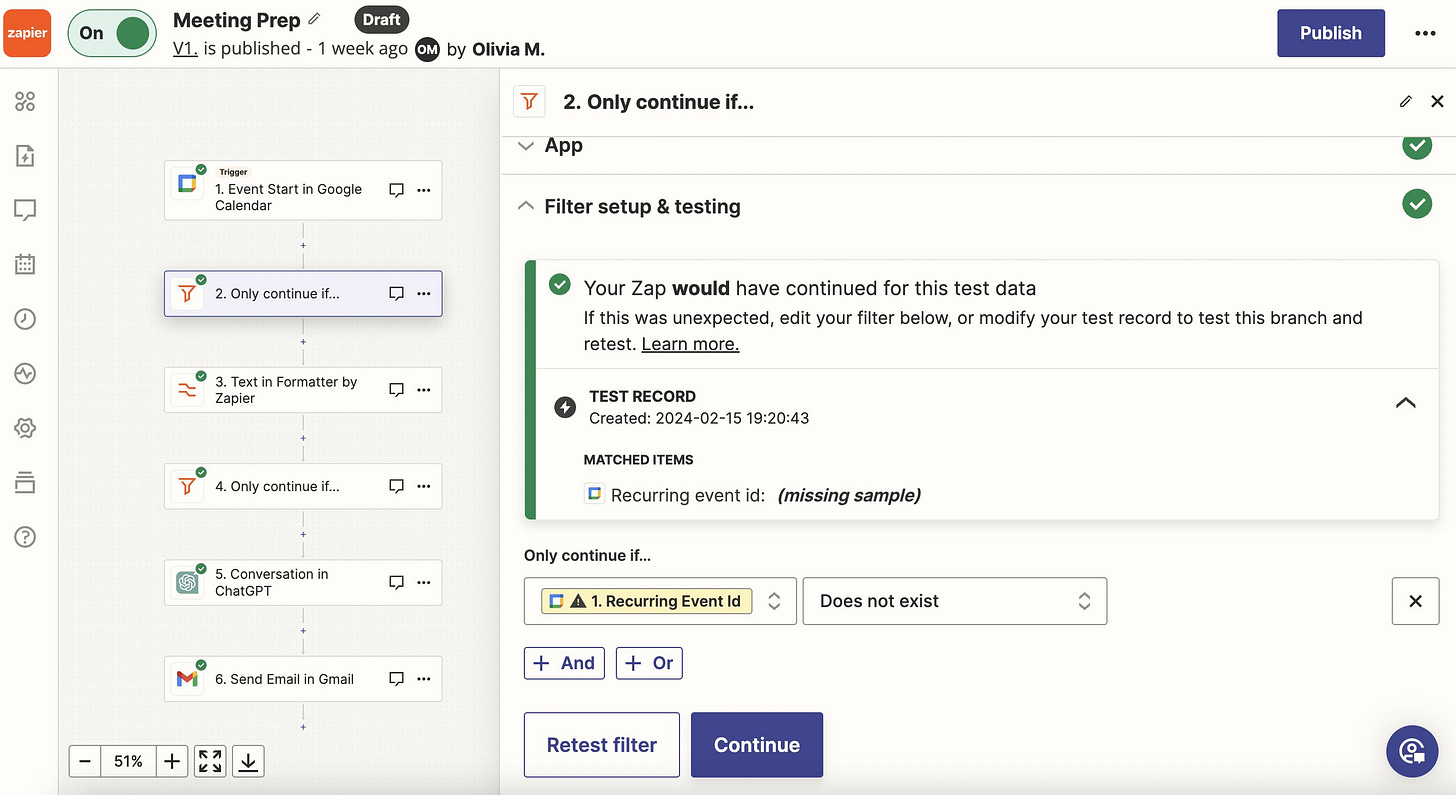This screenshot has height=795, width=1456.
Task: Open the V1. version link
Action: click(185, 48)
